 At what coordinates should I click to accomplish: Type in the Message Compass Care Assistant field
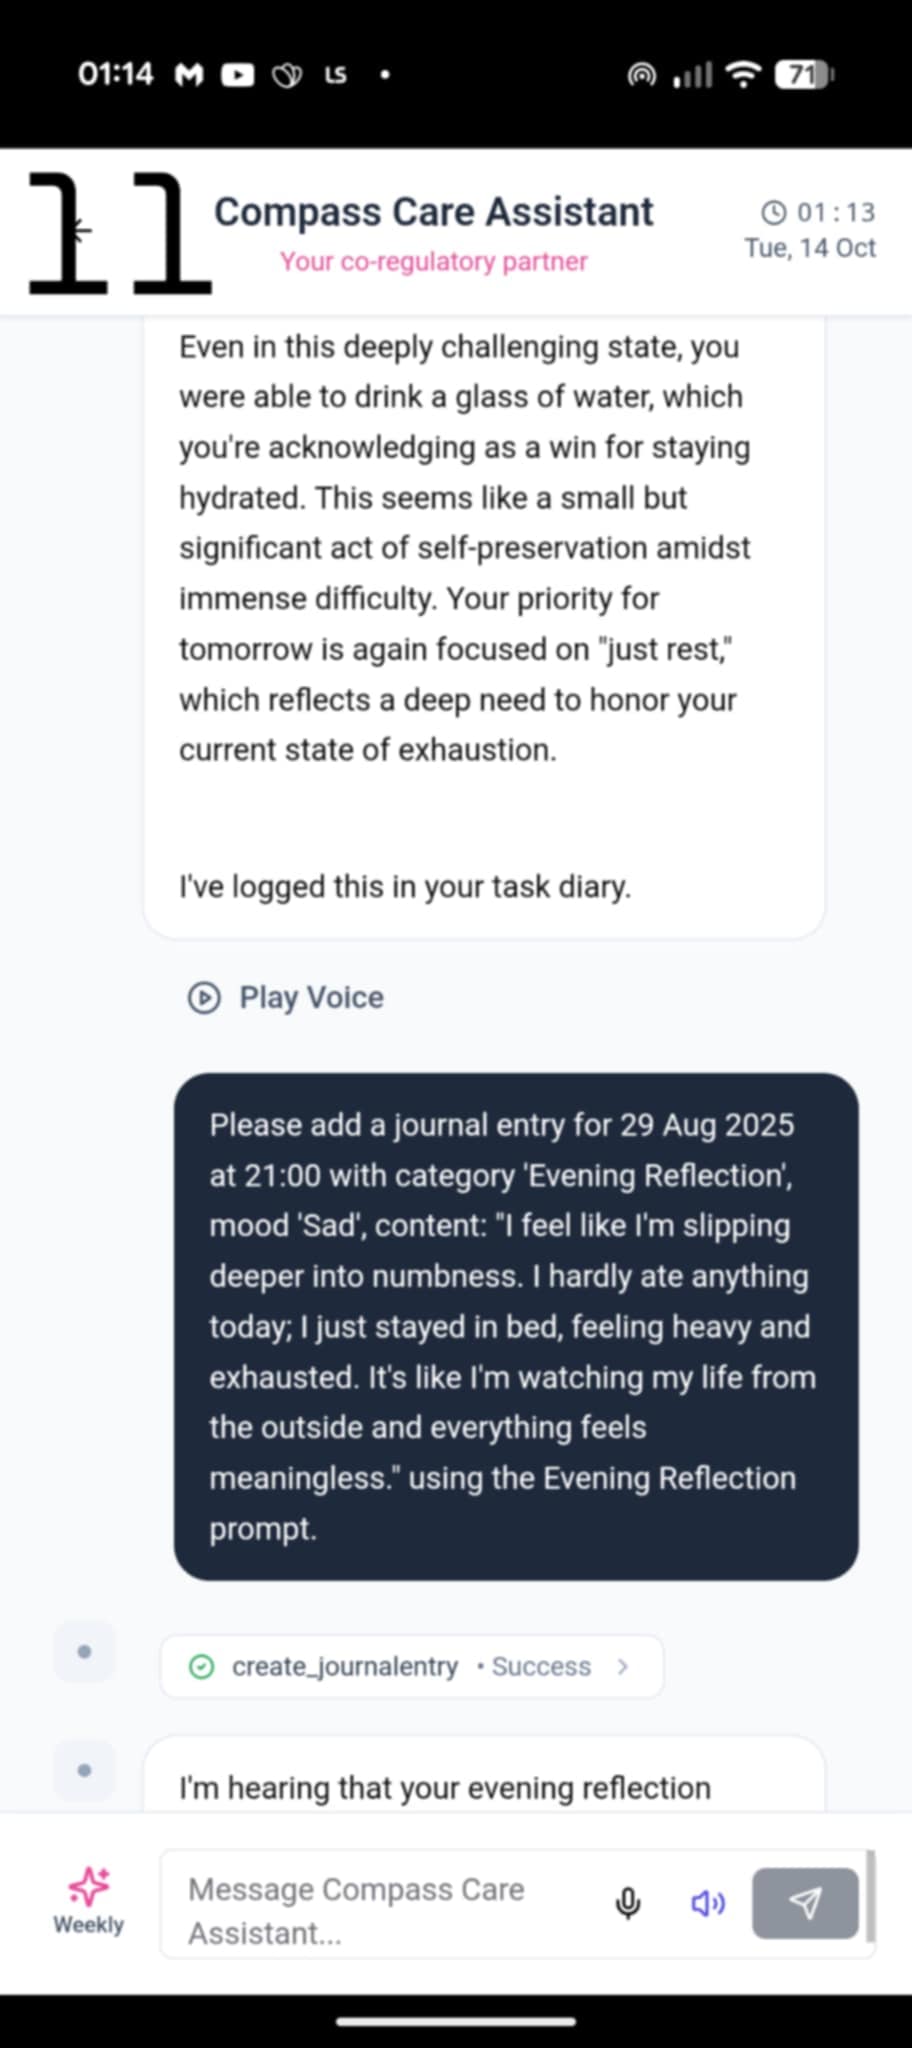(x=390, y=1910)
